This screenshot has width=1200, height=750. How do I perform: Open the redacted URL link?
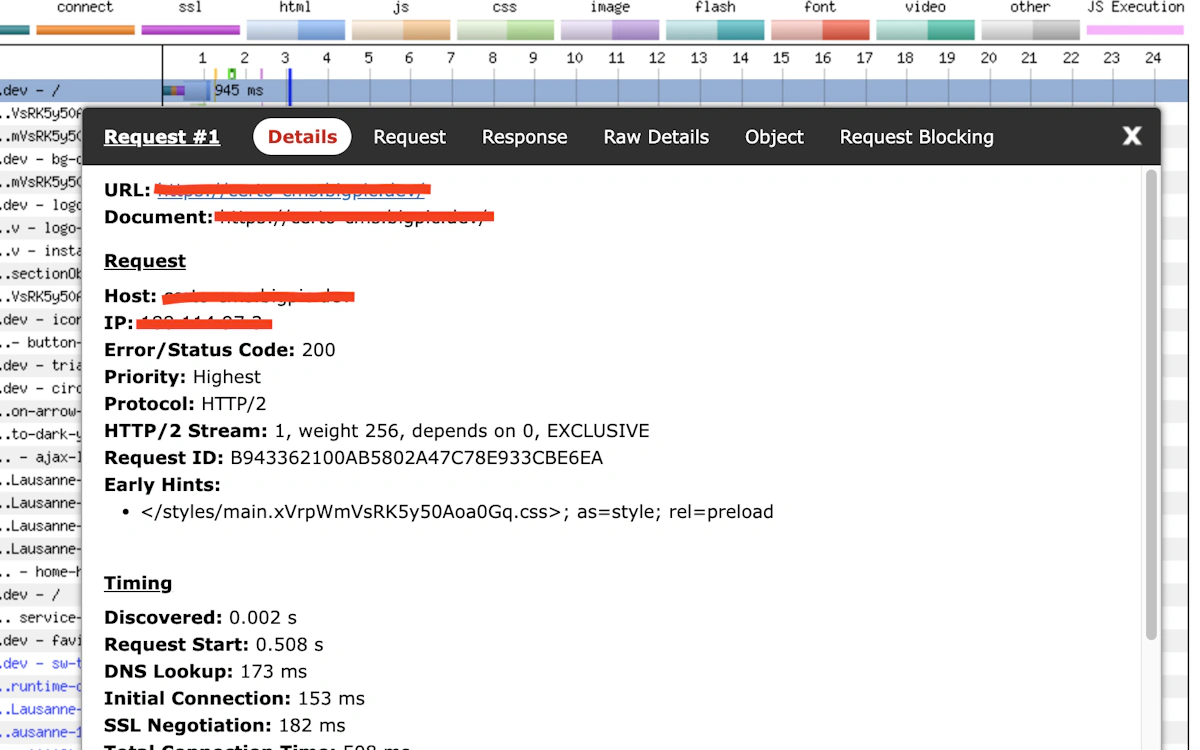coord(291,190)
